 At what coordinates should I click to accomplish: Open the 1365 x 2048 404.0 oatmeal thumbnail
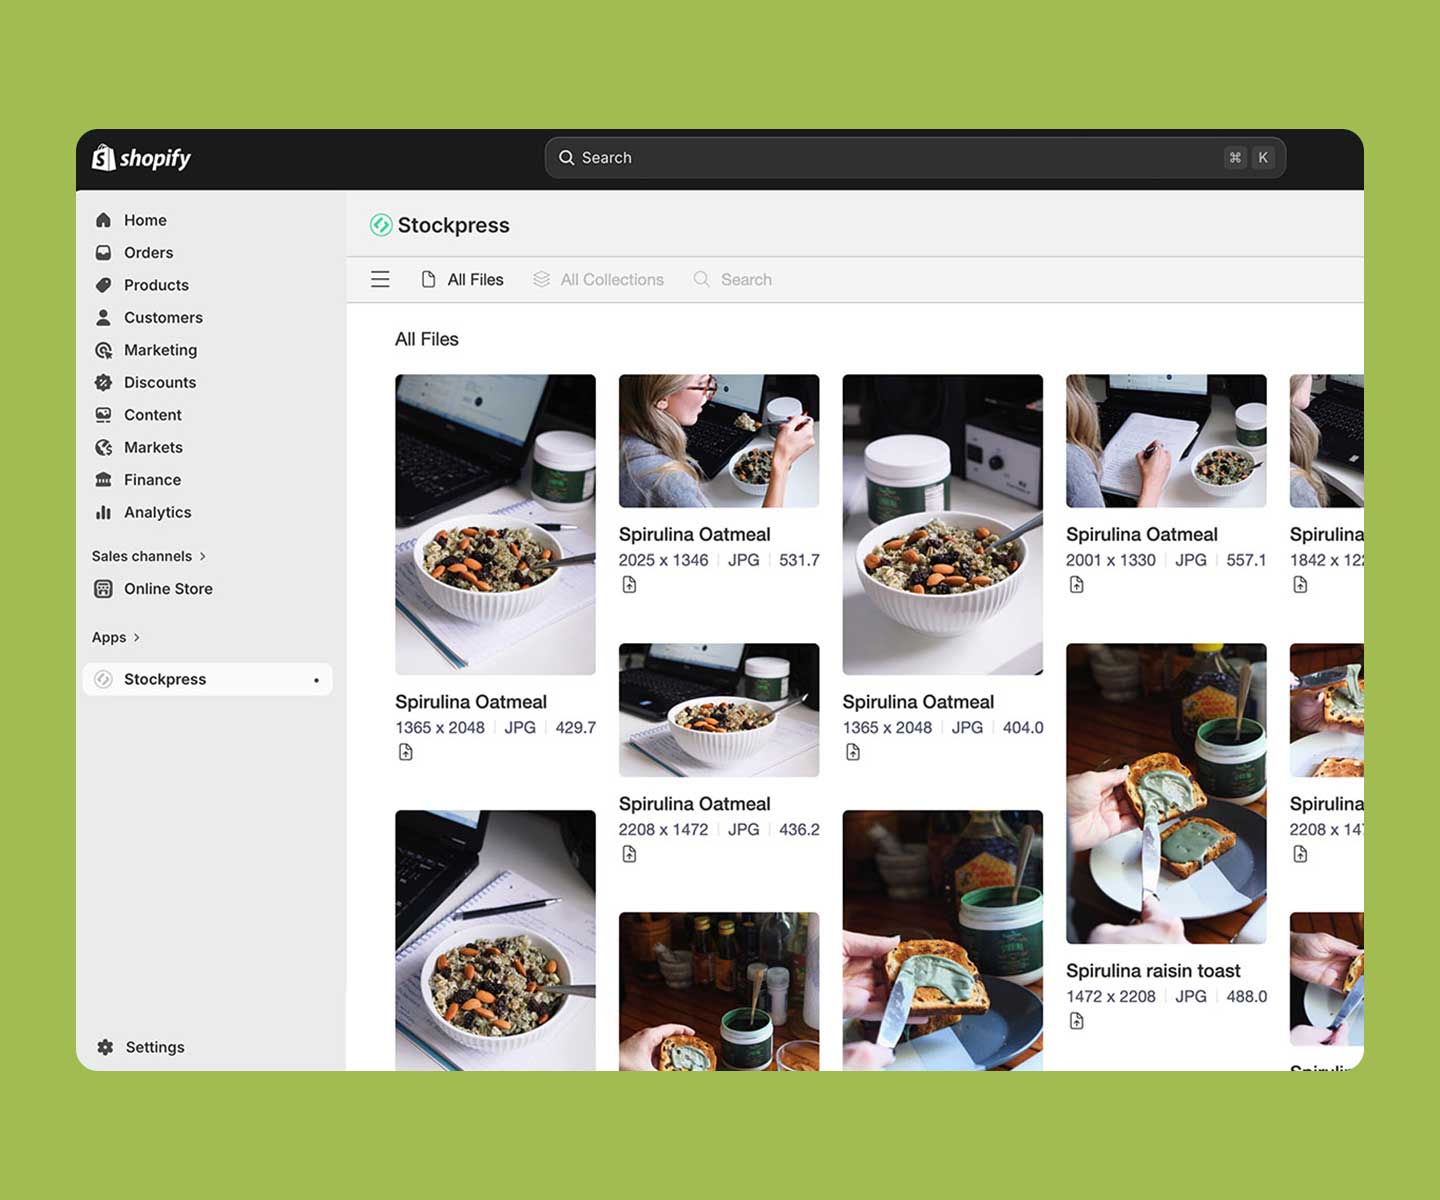943,525
